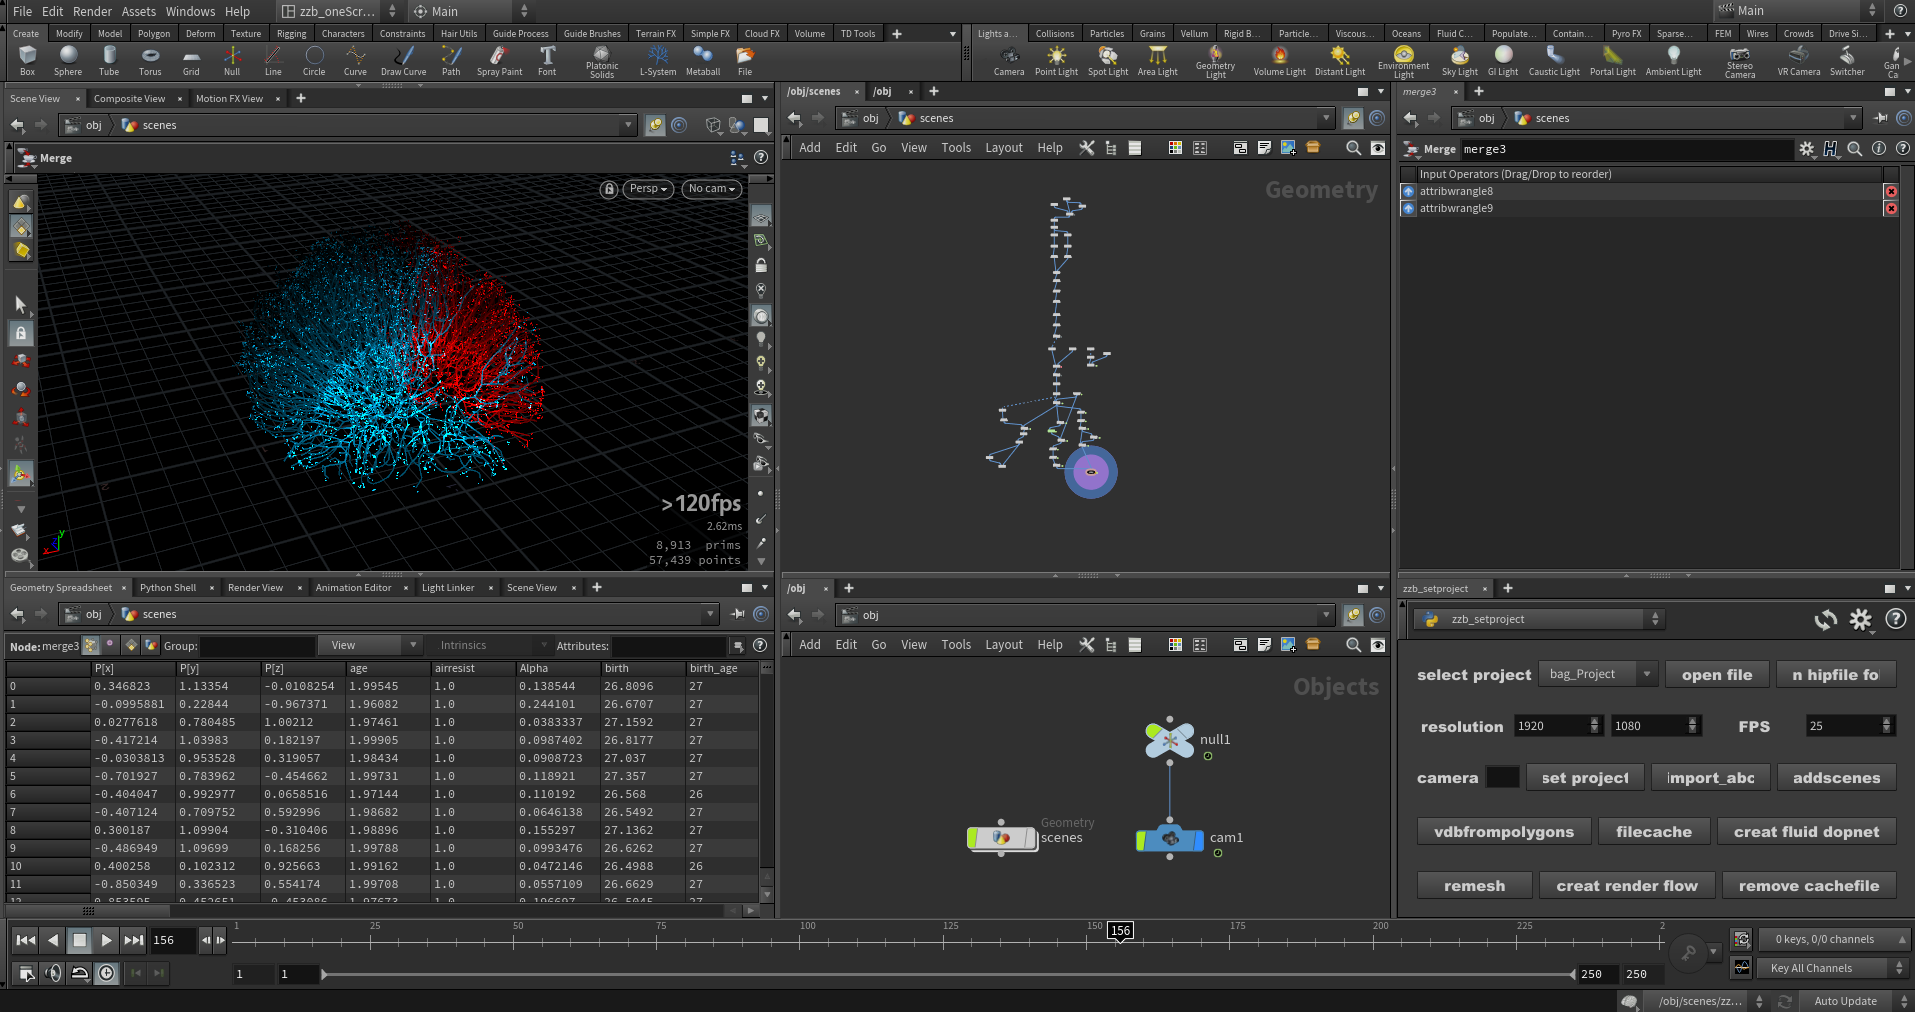Click the timeline frame 156 marker
Viewport: 1915px width, 1012px height.
1120,930
